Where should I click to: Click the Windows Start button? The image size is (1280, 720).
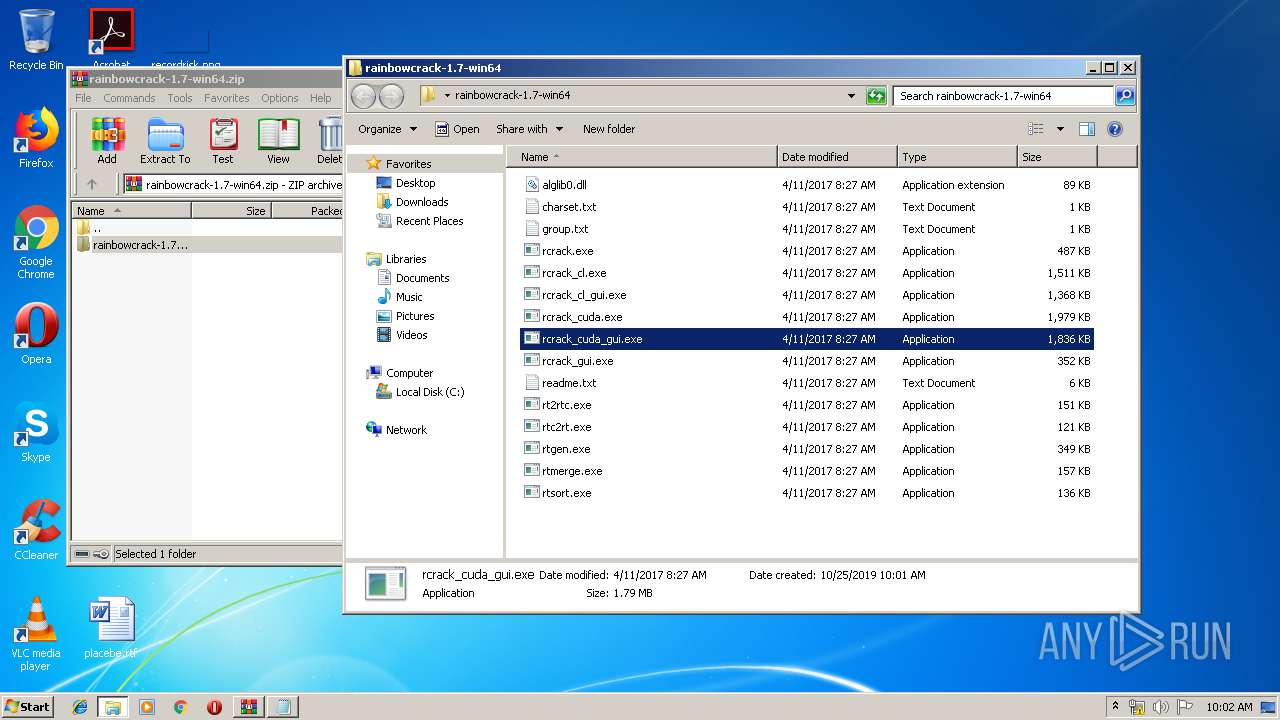click(x=28, y=707)
